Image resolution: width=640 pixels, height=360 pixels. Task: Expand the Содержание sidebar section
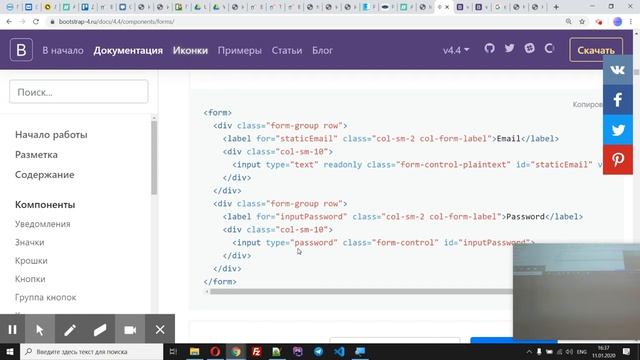[44, 174]
